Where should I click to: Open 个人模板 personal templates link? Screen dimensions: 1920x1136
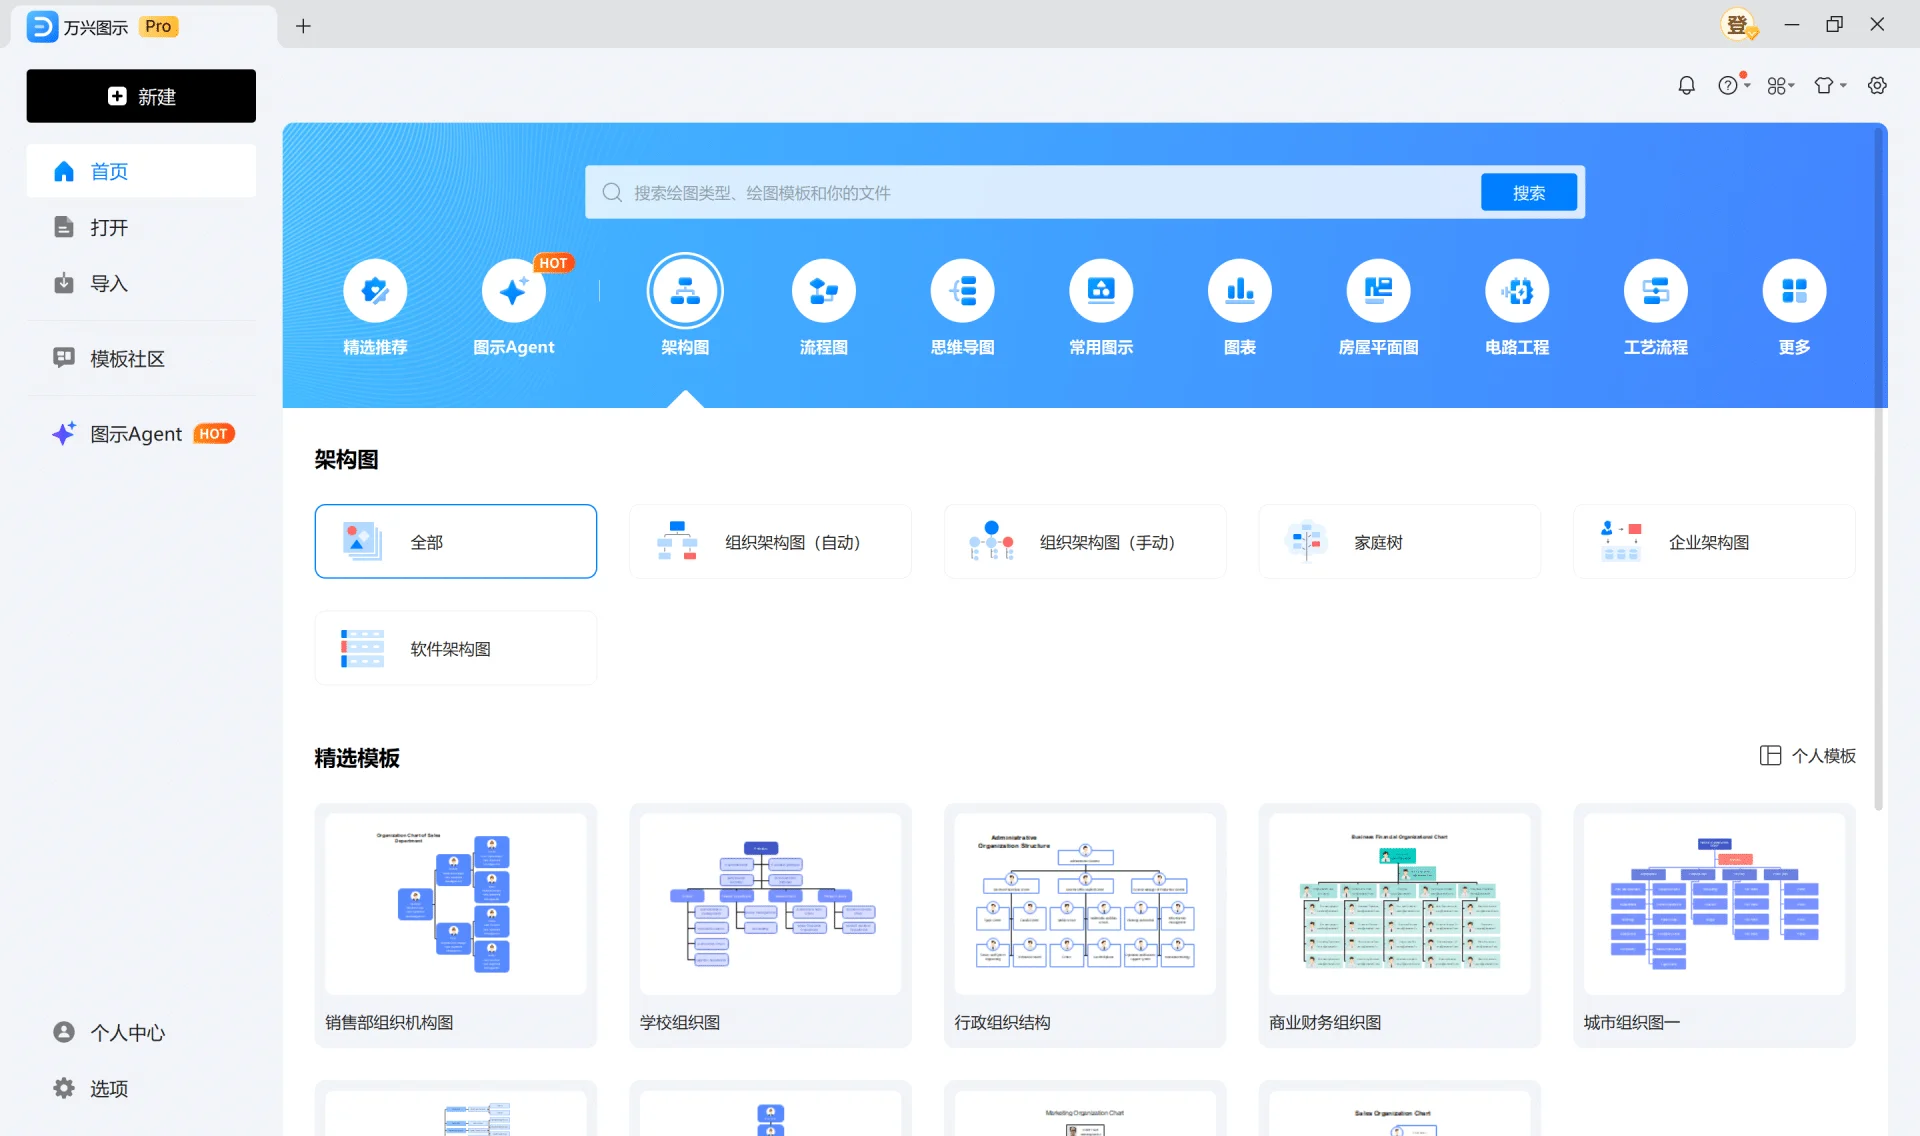click(x=1808, y=756)
